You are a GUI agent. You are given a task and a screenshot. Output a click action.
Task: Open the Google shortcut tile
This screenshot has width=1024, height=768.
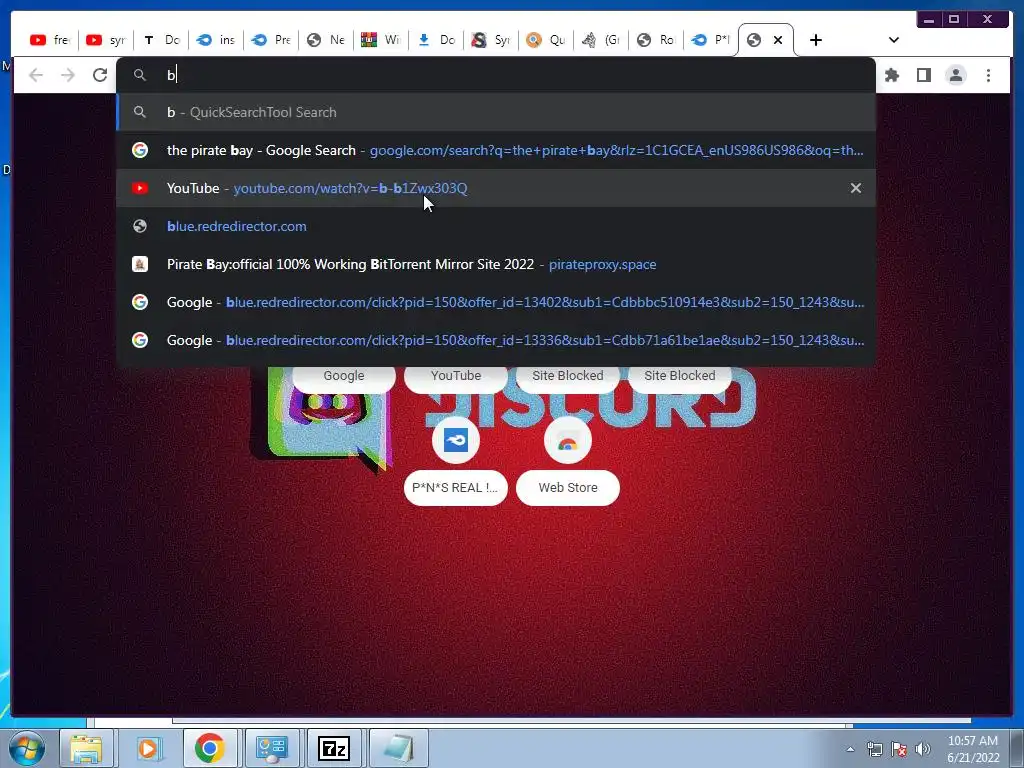[x=344, y=376]
